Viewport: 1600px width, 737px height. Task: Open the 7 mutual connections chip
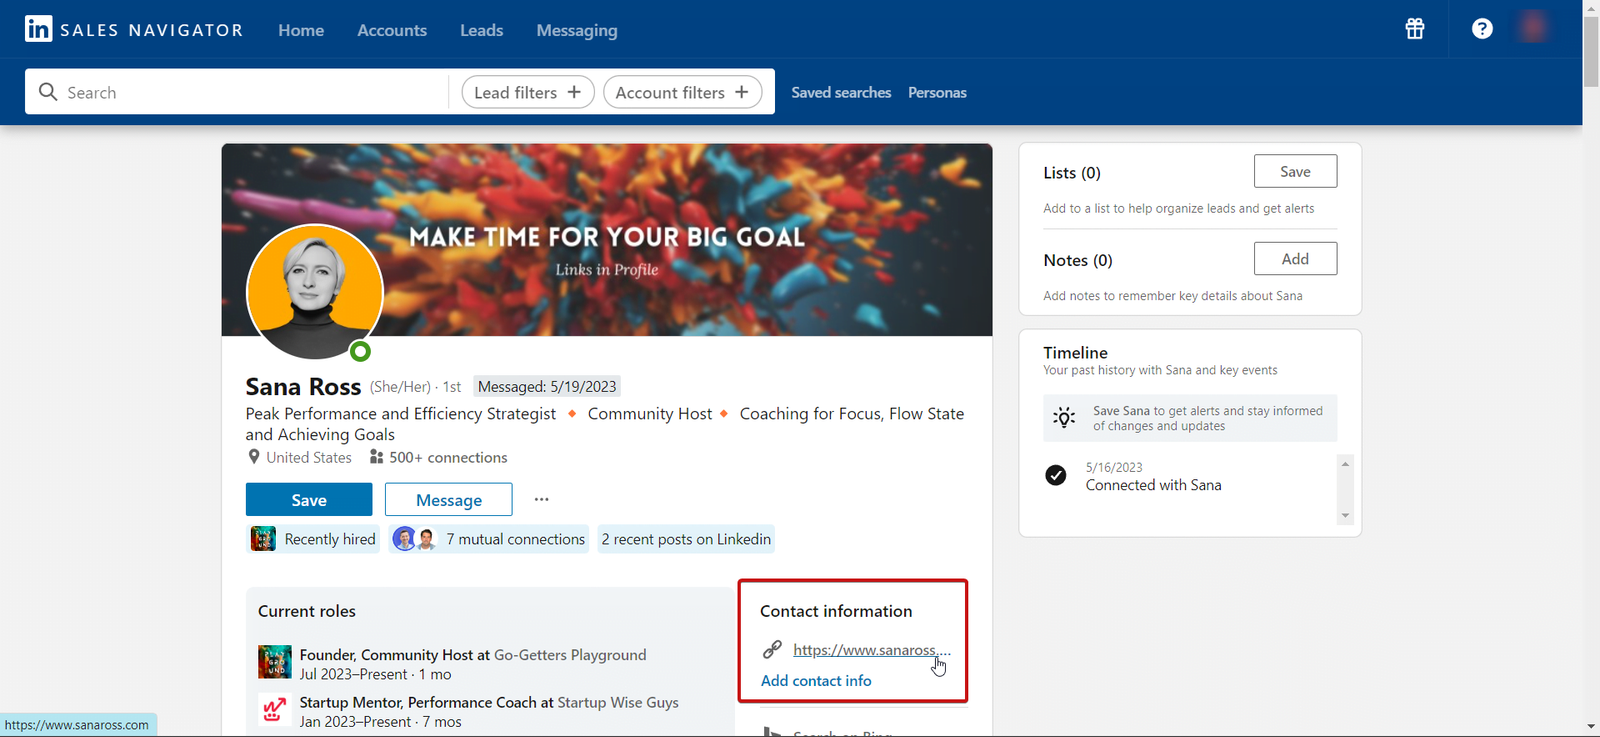pos(489,539)
